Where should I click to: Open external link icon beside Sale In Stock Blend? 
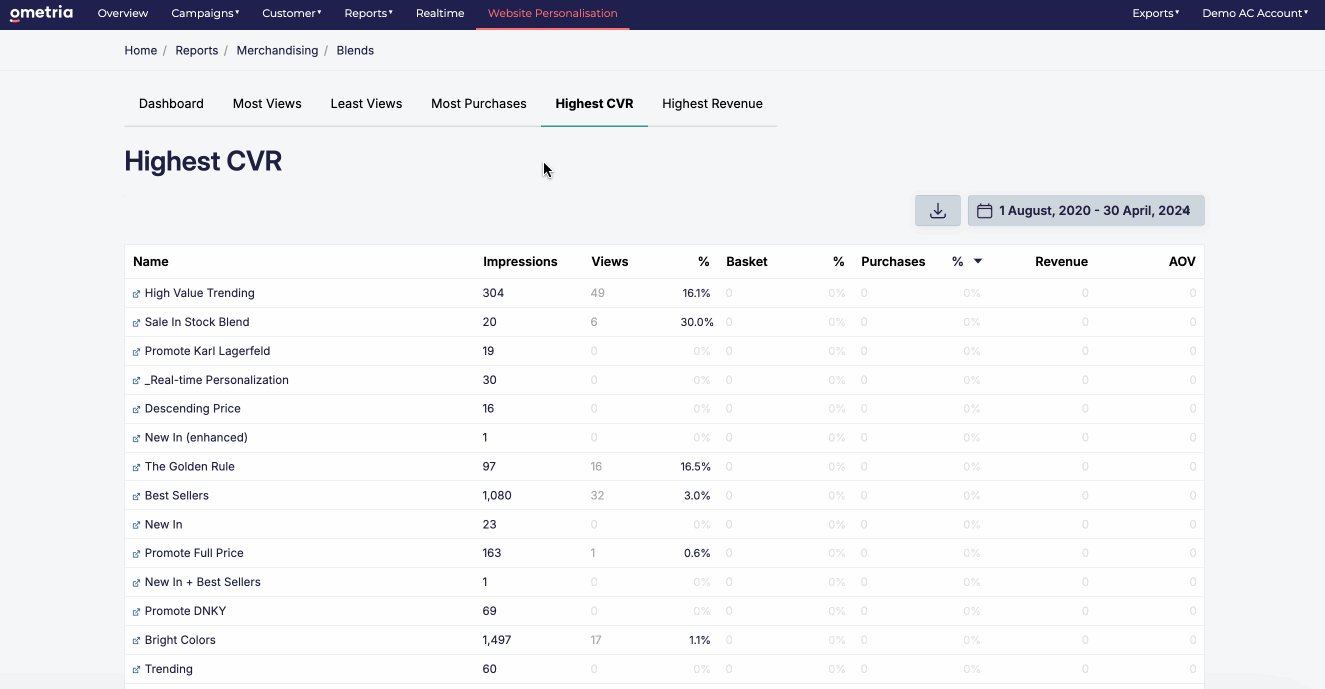point(137,323)
